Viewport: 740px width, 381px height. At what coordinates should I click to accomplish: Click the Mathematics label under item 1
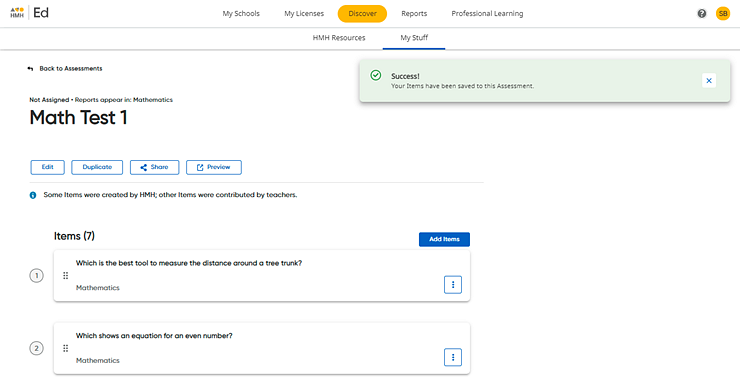[98, 288]
